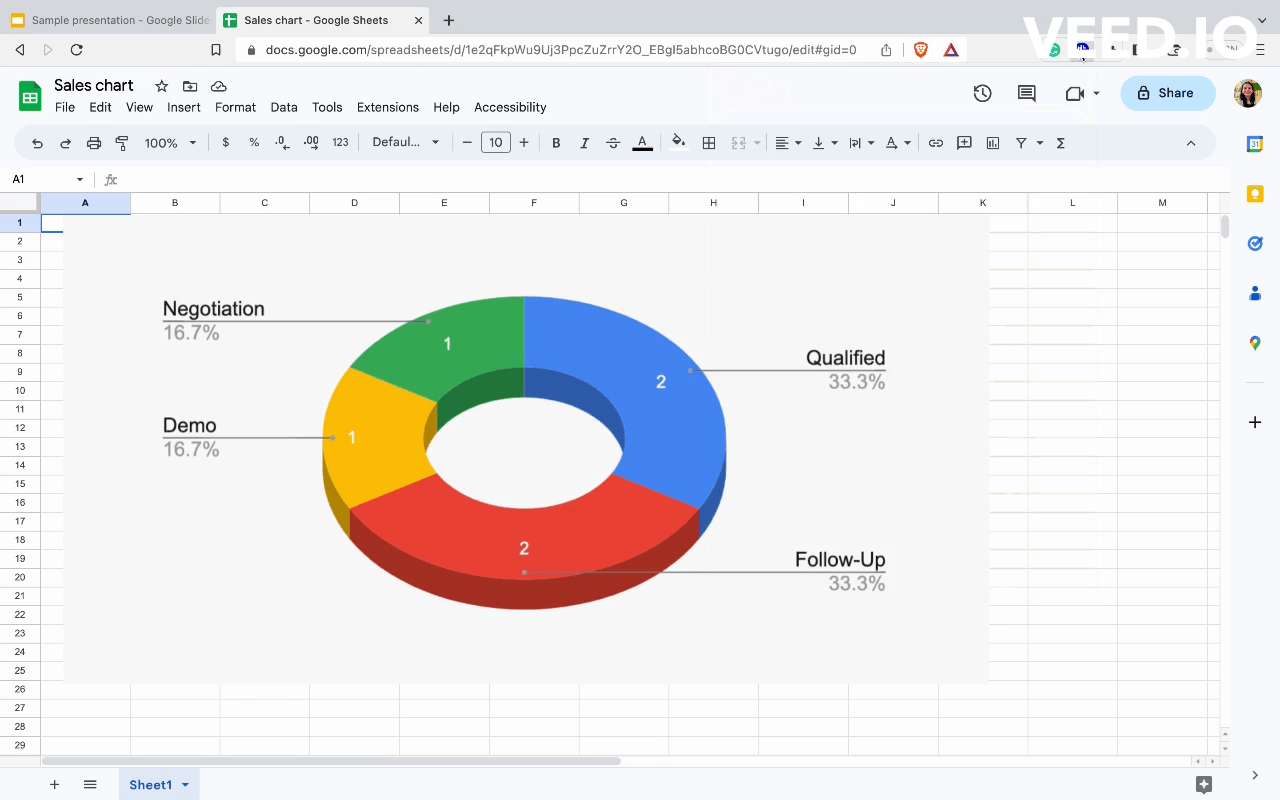This screenshot has width=1280, height=800.
Task: Open the text color picker
Action: (x=643, y=143)
